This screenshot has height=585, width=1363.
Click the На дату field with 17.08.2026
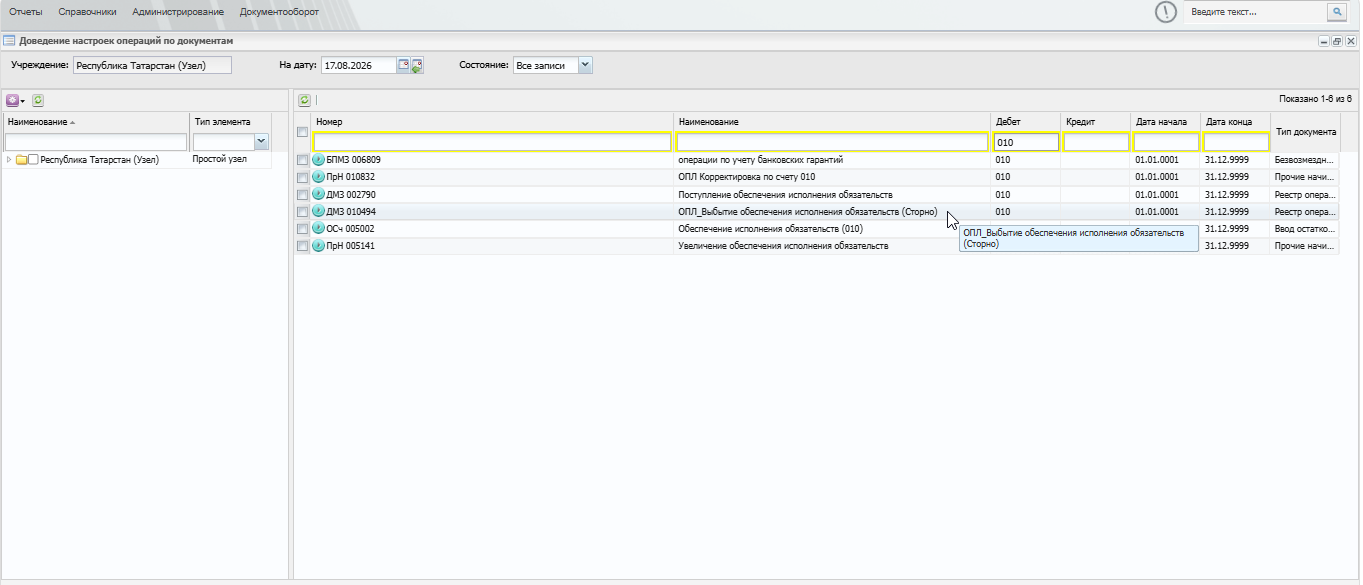coord(359,65)
